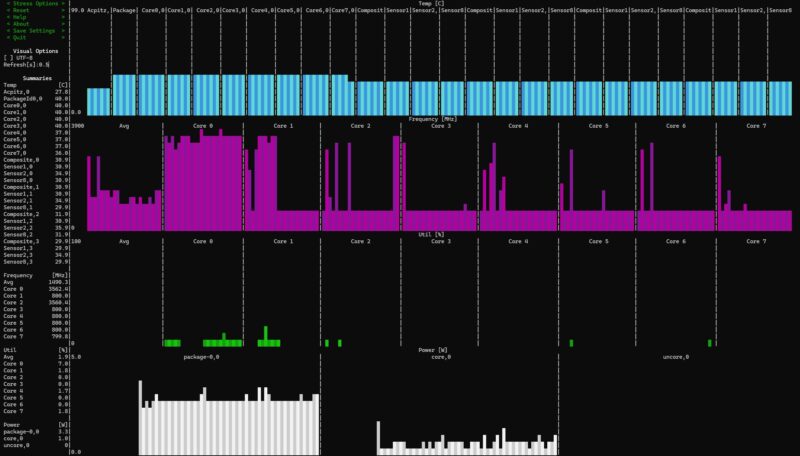This screenshot has height=456, width=800.
Task: Select the Sensor1,0 summary row
Action: pyautogui.click(x=36, y=167)
